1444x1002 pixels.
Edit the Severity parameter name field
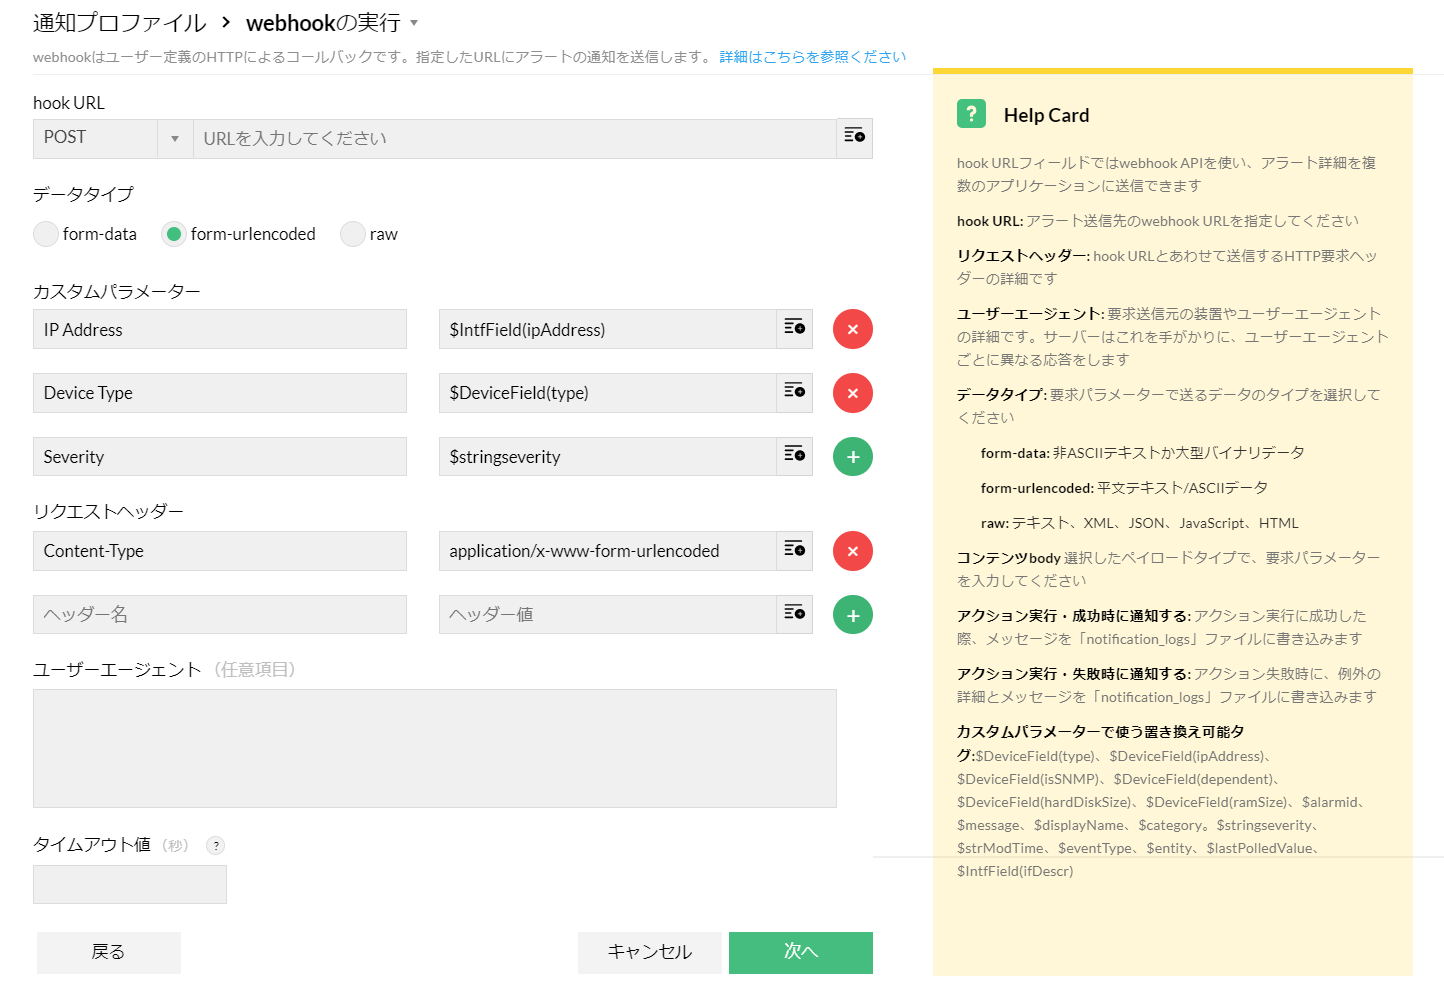pyautogui.click(x=220, y=457)
